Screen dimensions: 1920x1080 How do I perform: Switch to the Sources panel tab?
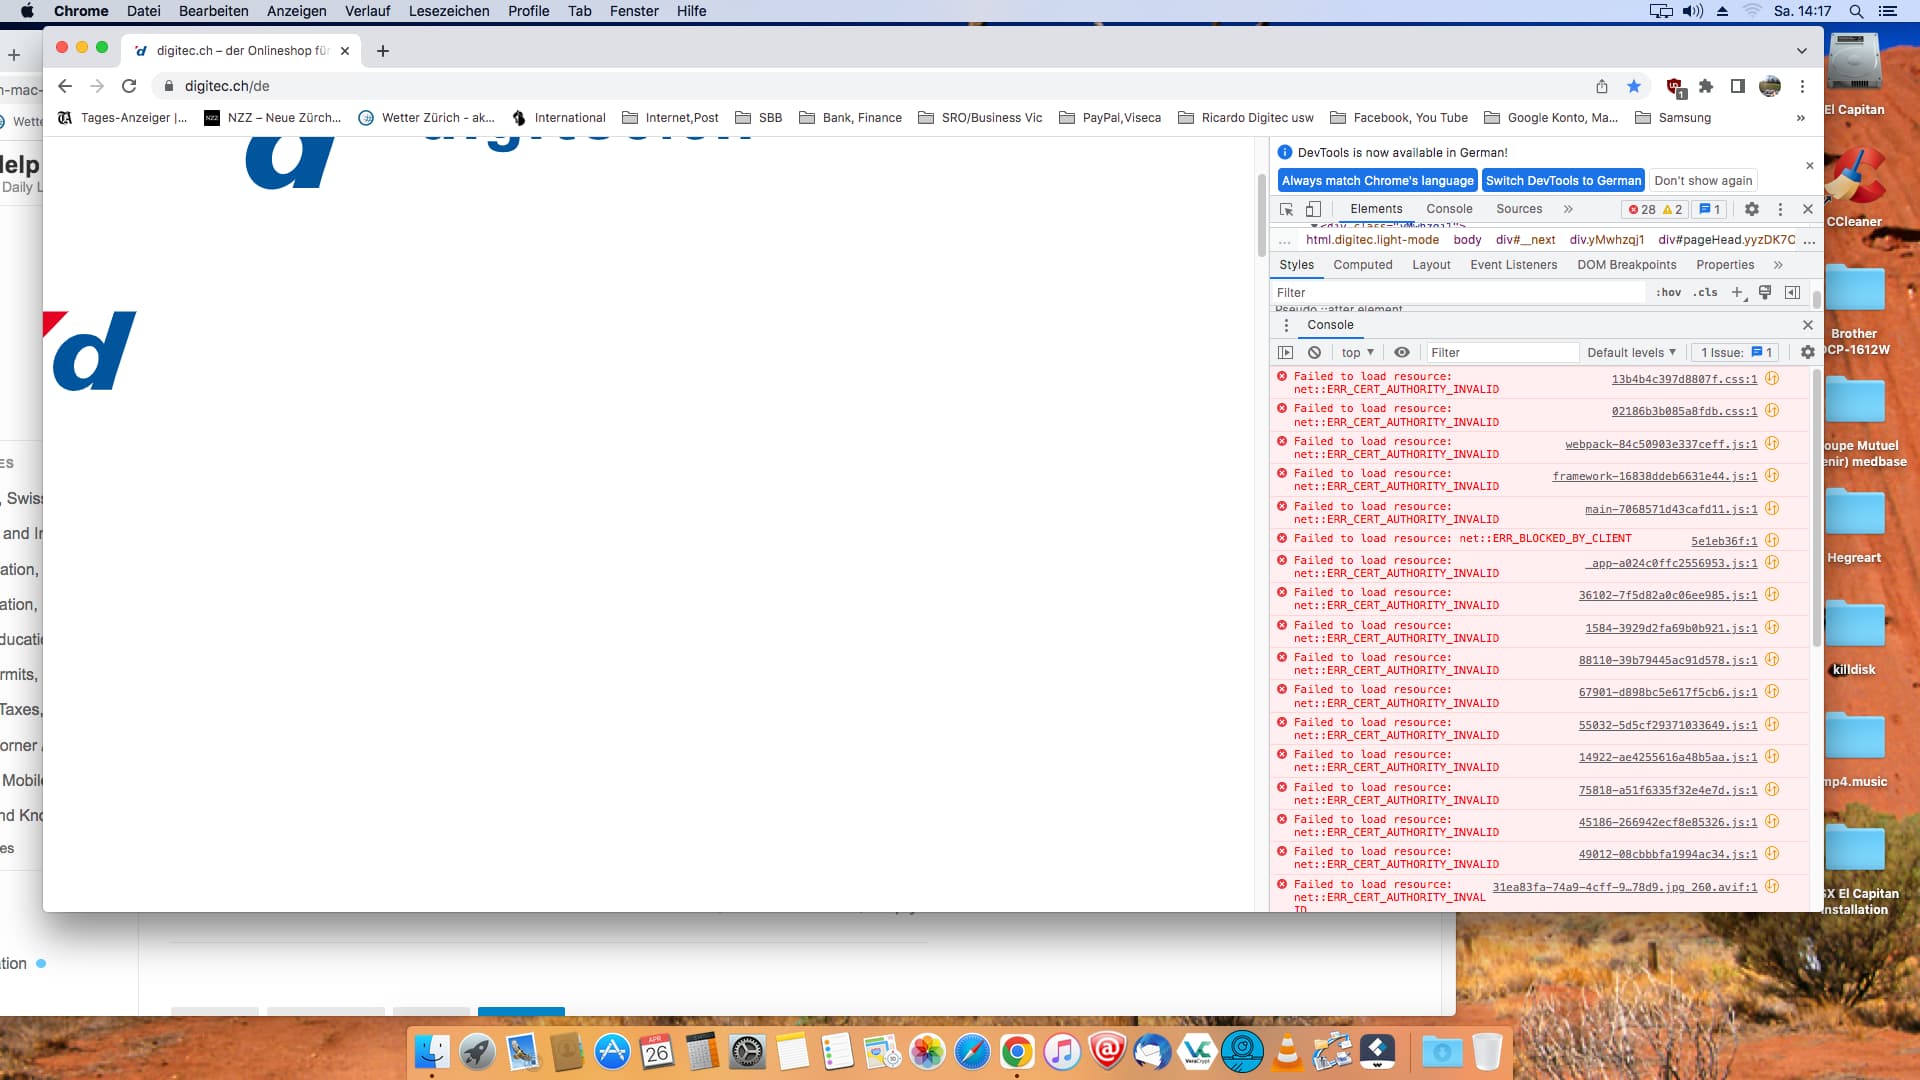pyautogui.click(x=1519, y=209)
